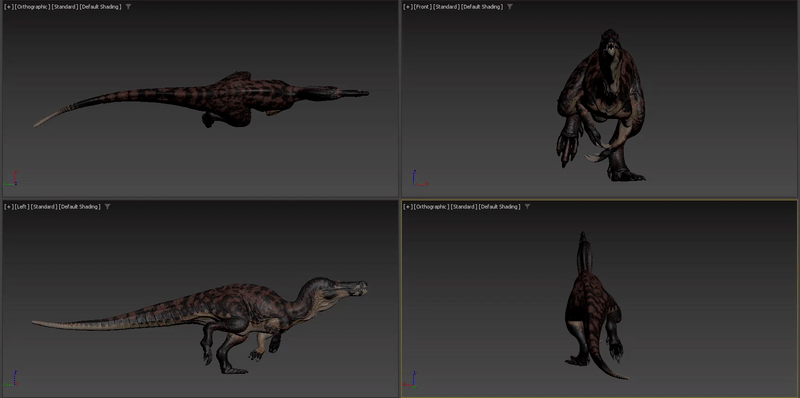Viewport: 800px width, 398px height.
Task: Open the [+] menu in the Front viewport
Action: [x=408, y=7]
